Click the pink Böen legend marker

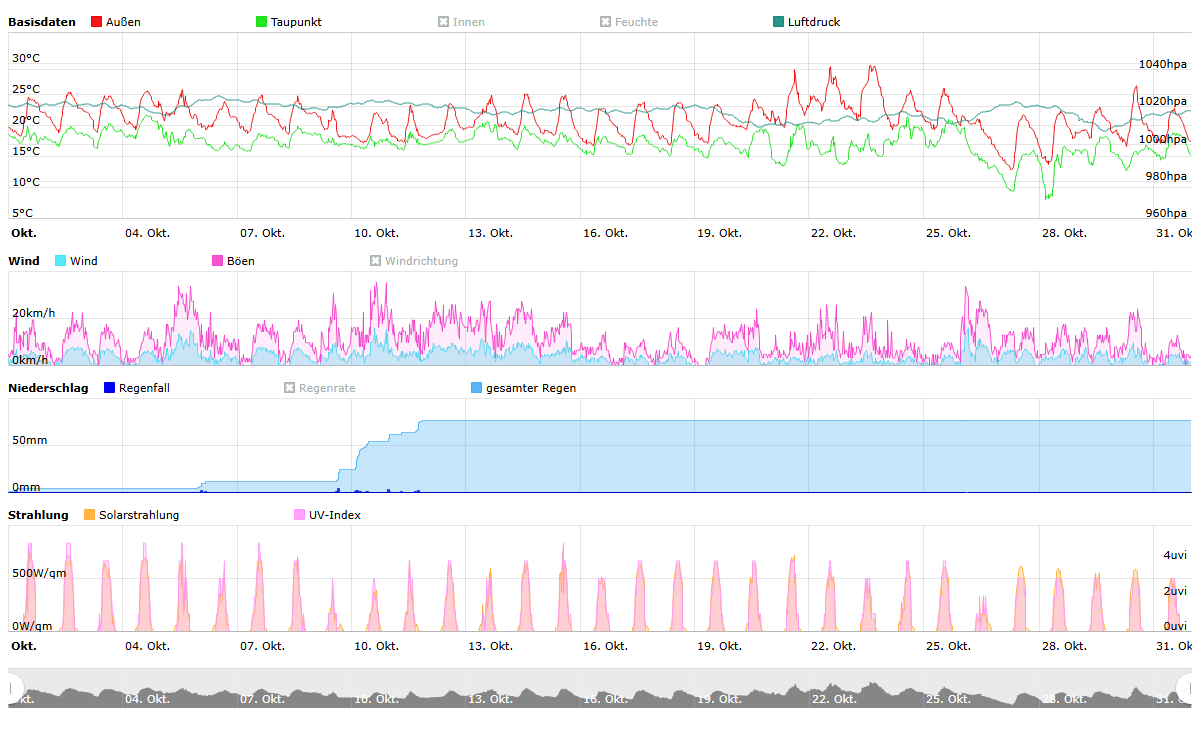[x=218, y=261]
